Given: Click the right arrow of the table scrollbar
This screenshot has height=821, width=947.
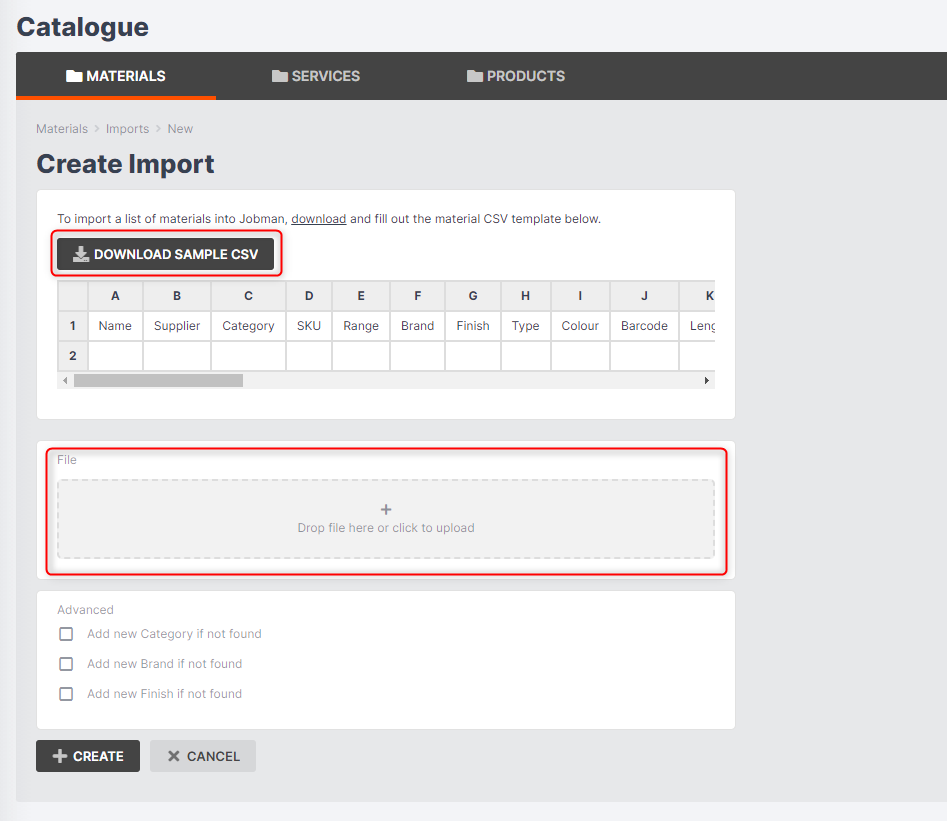Looking at the screenshot, I should [x=706, y=380].
